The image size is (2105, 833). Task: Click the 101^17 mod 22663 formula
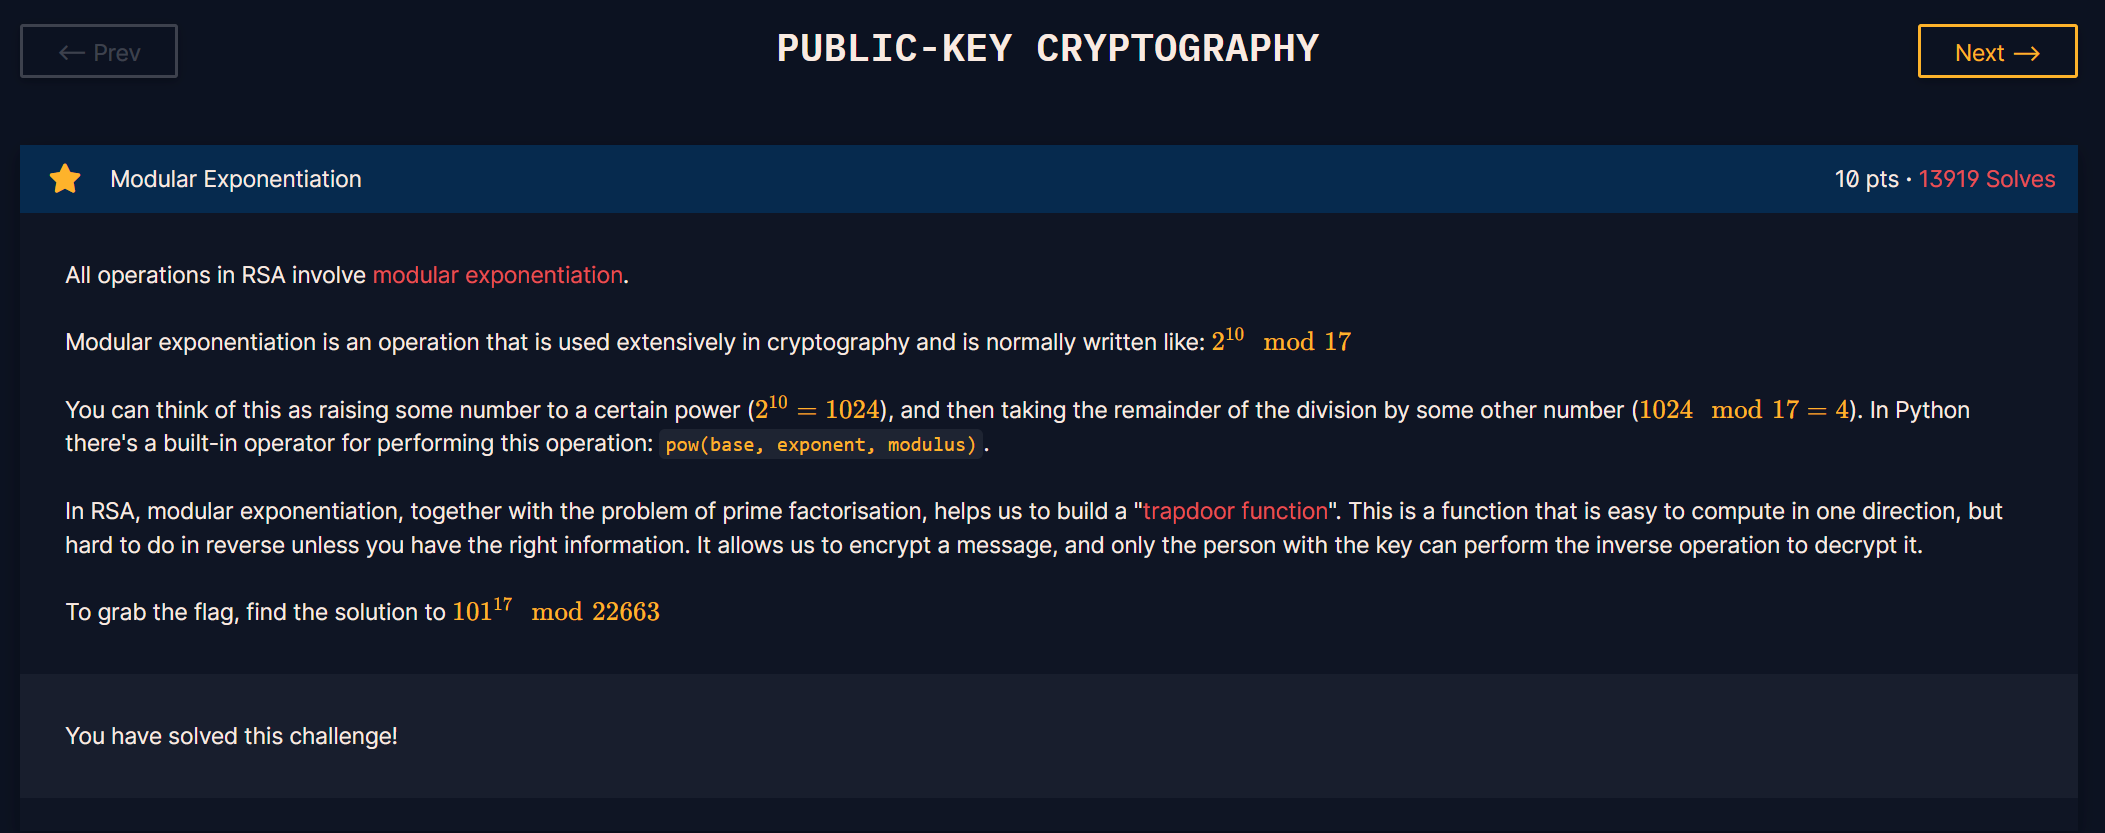(x=556, y=610)
